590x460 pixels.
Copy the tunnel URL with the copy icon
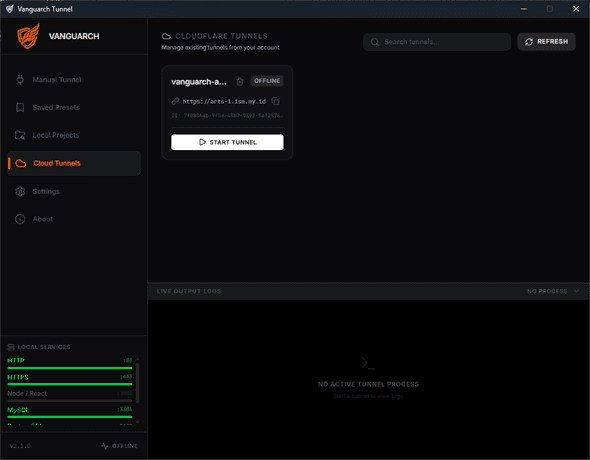[275, 101]
